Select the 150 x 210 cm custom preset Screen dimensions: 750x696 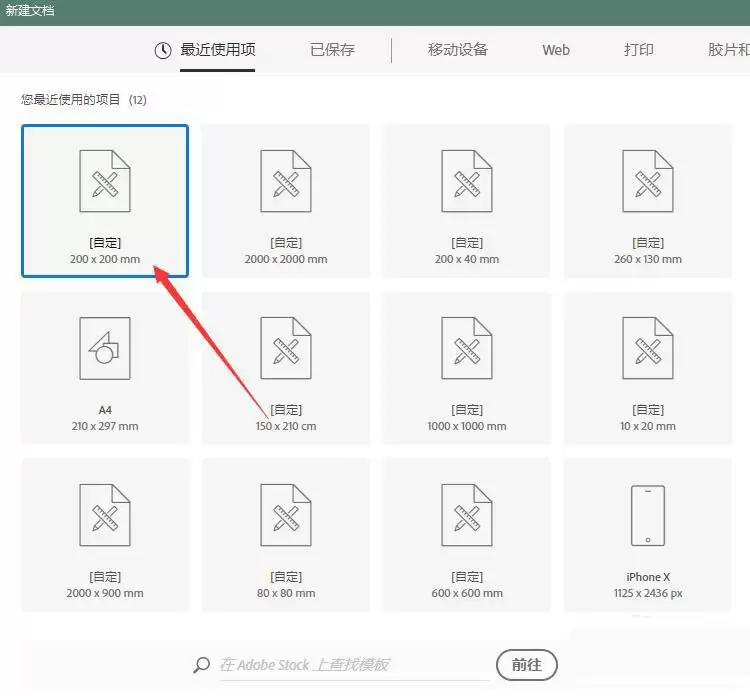286,368
